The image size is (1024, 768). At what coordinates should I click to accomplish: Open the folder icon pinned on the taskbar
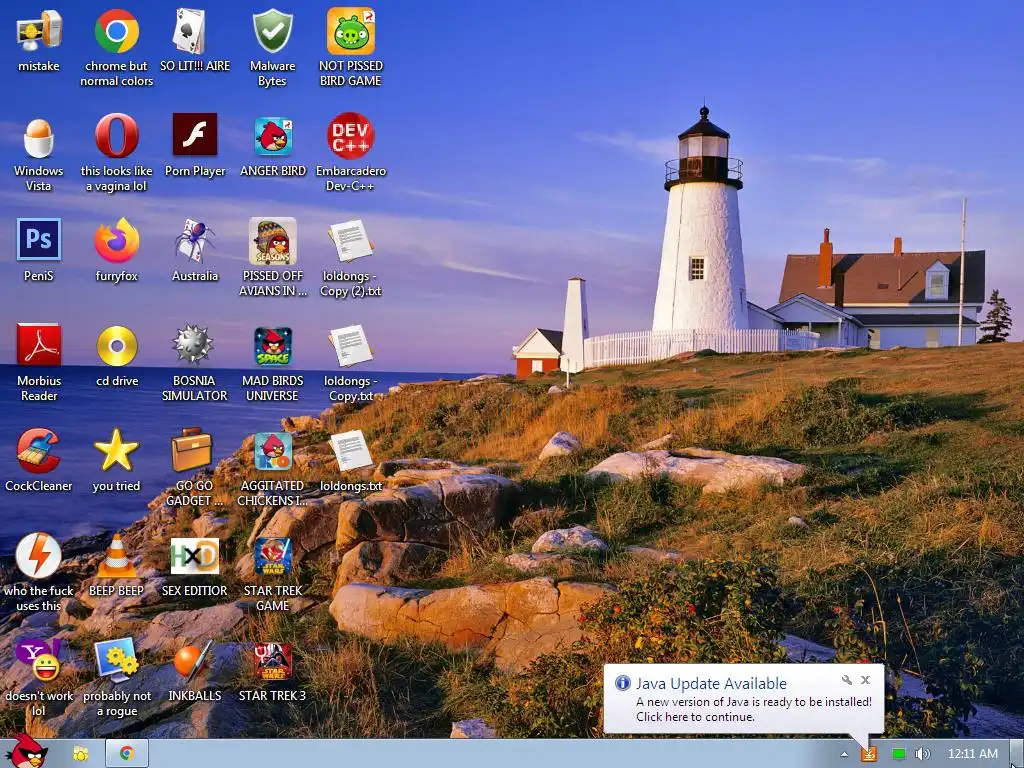click(x=81, y=754)
